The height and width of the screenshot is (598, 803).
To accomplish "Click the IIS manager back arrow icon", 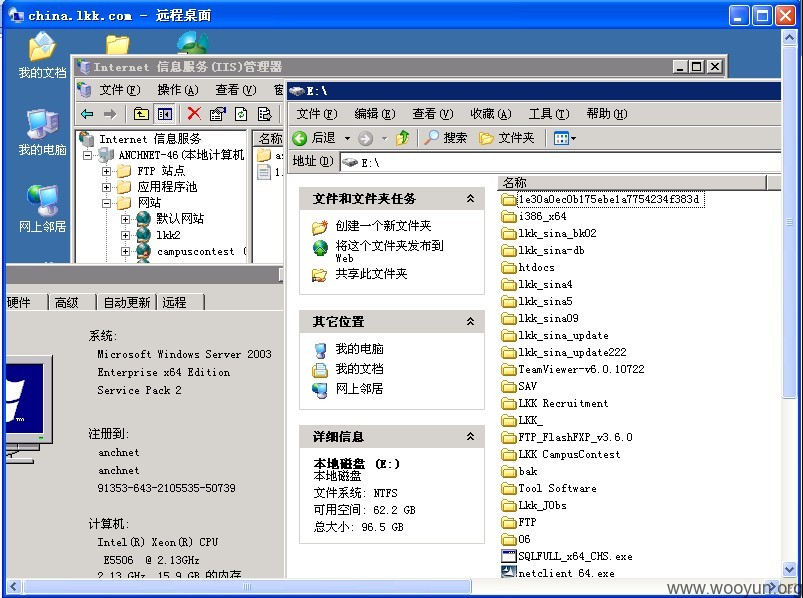I will (88, 114).
